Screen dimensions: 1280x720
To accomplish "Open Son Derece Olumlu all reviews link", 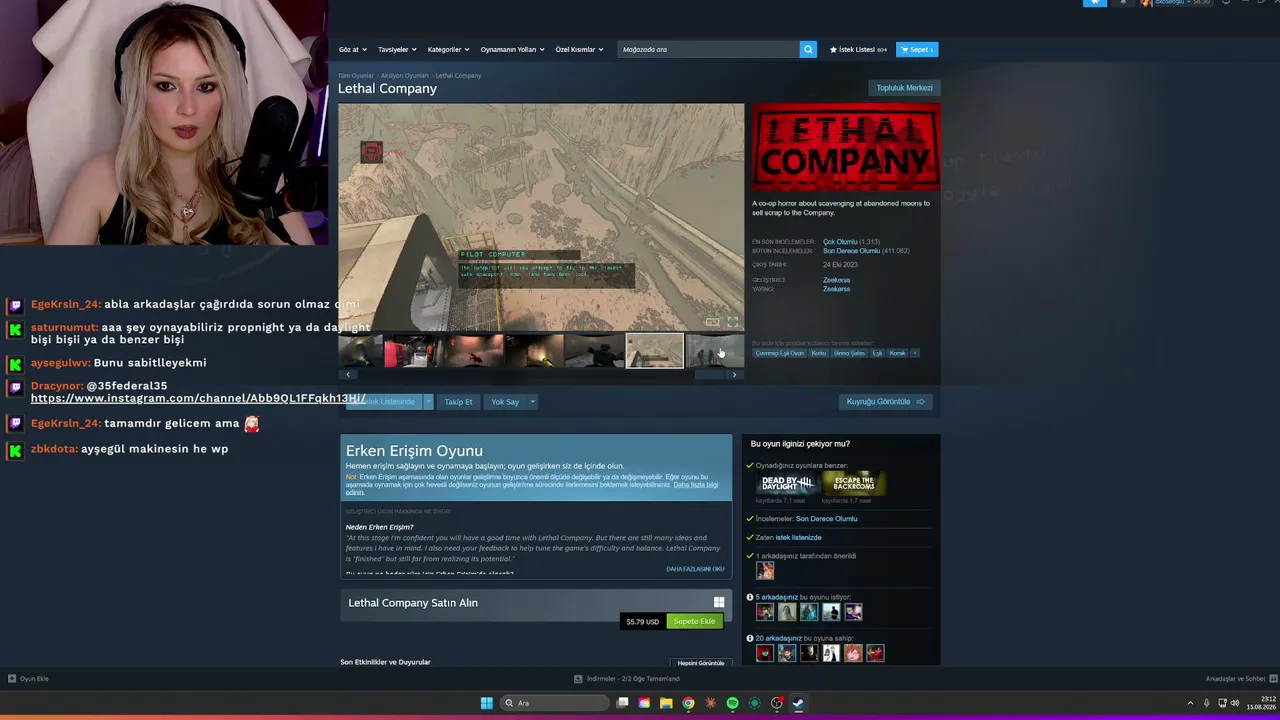I will (851, 251).
